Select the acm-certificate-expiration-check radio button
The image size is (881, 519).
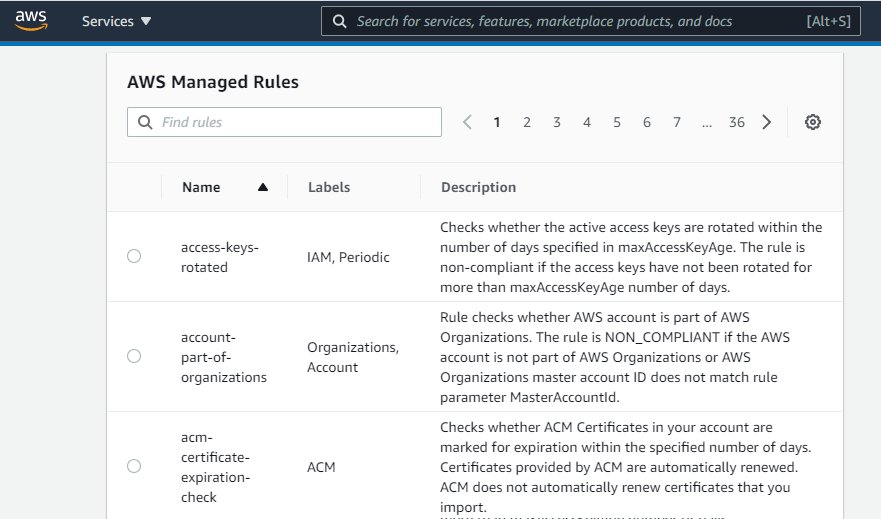[134, 466]
